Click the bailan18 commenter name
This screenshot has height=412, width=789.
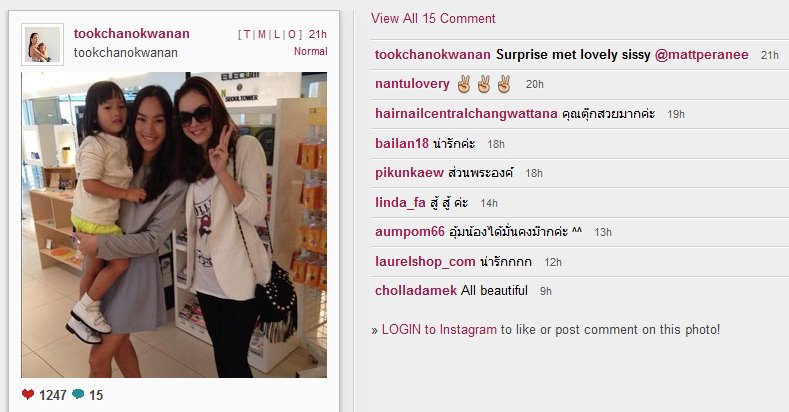click(x=402, y=143)
